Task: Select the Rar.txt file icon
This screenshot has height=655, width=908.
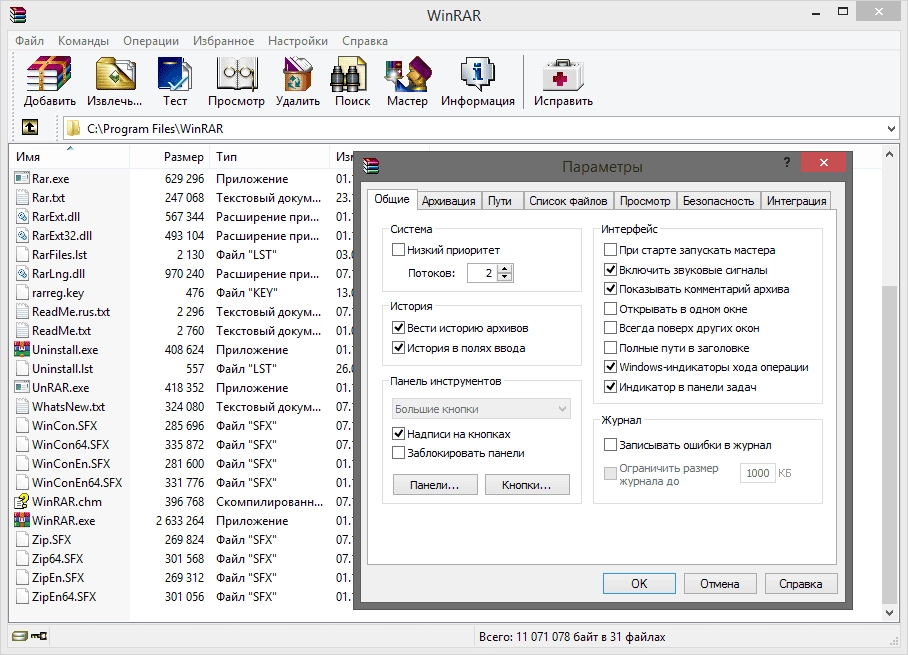Action: coord(22,197)
